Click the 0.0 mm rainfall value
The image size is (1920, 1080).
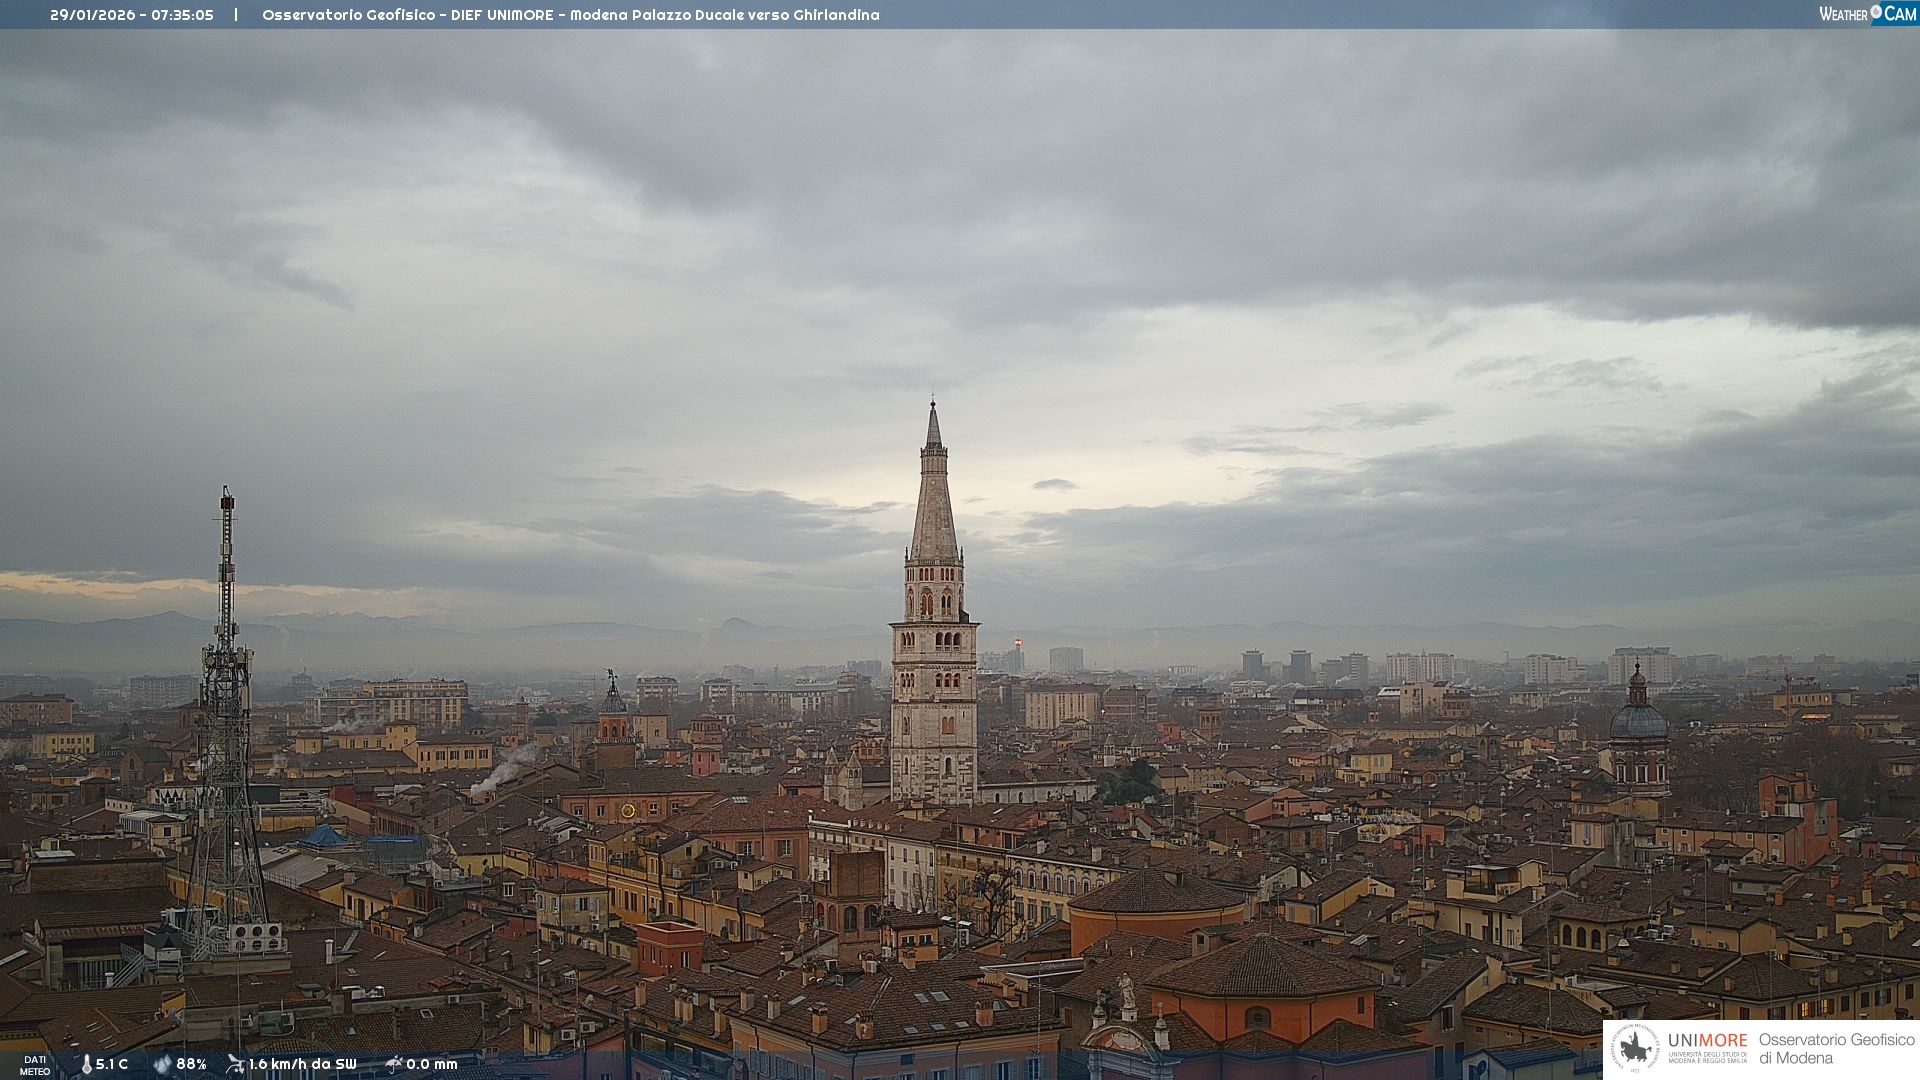[431, 1064]
